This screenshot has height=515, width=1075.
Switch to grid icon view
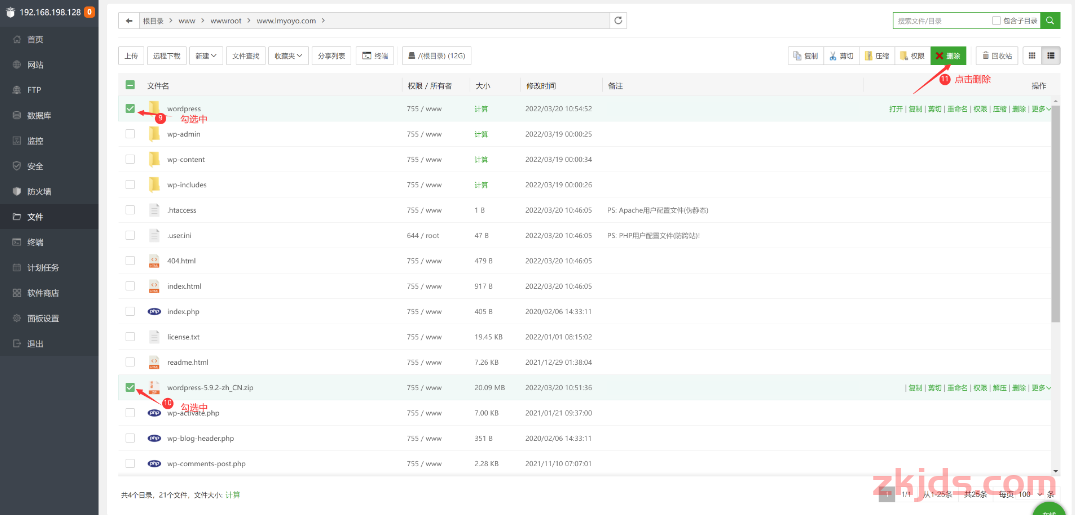pyautogui.click(x=1032, y=56)
